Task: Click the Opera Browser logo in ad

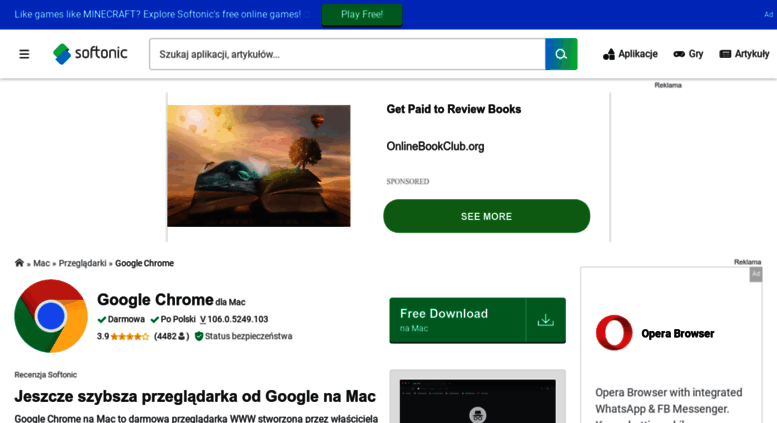Action: [x=614, y=333]
